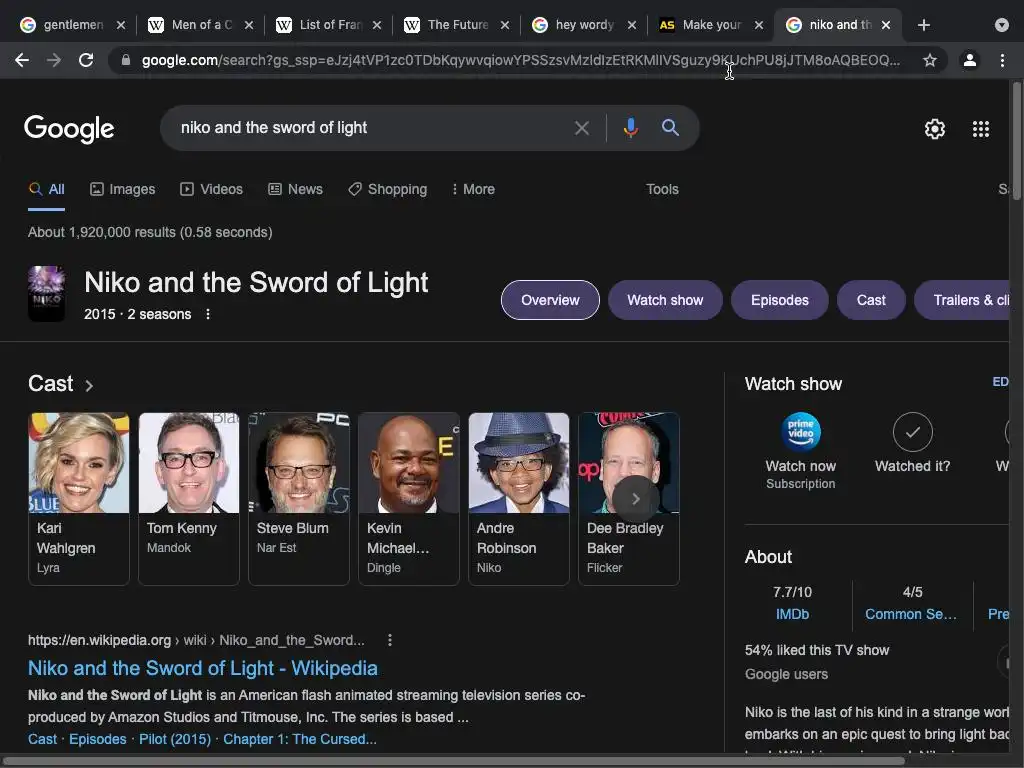The height and width of the screenshot is (768, 1024).
Task: Open Prime Video Watch now option
Action: (x=800, y=432)
